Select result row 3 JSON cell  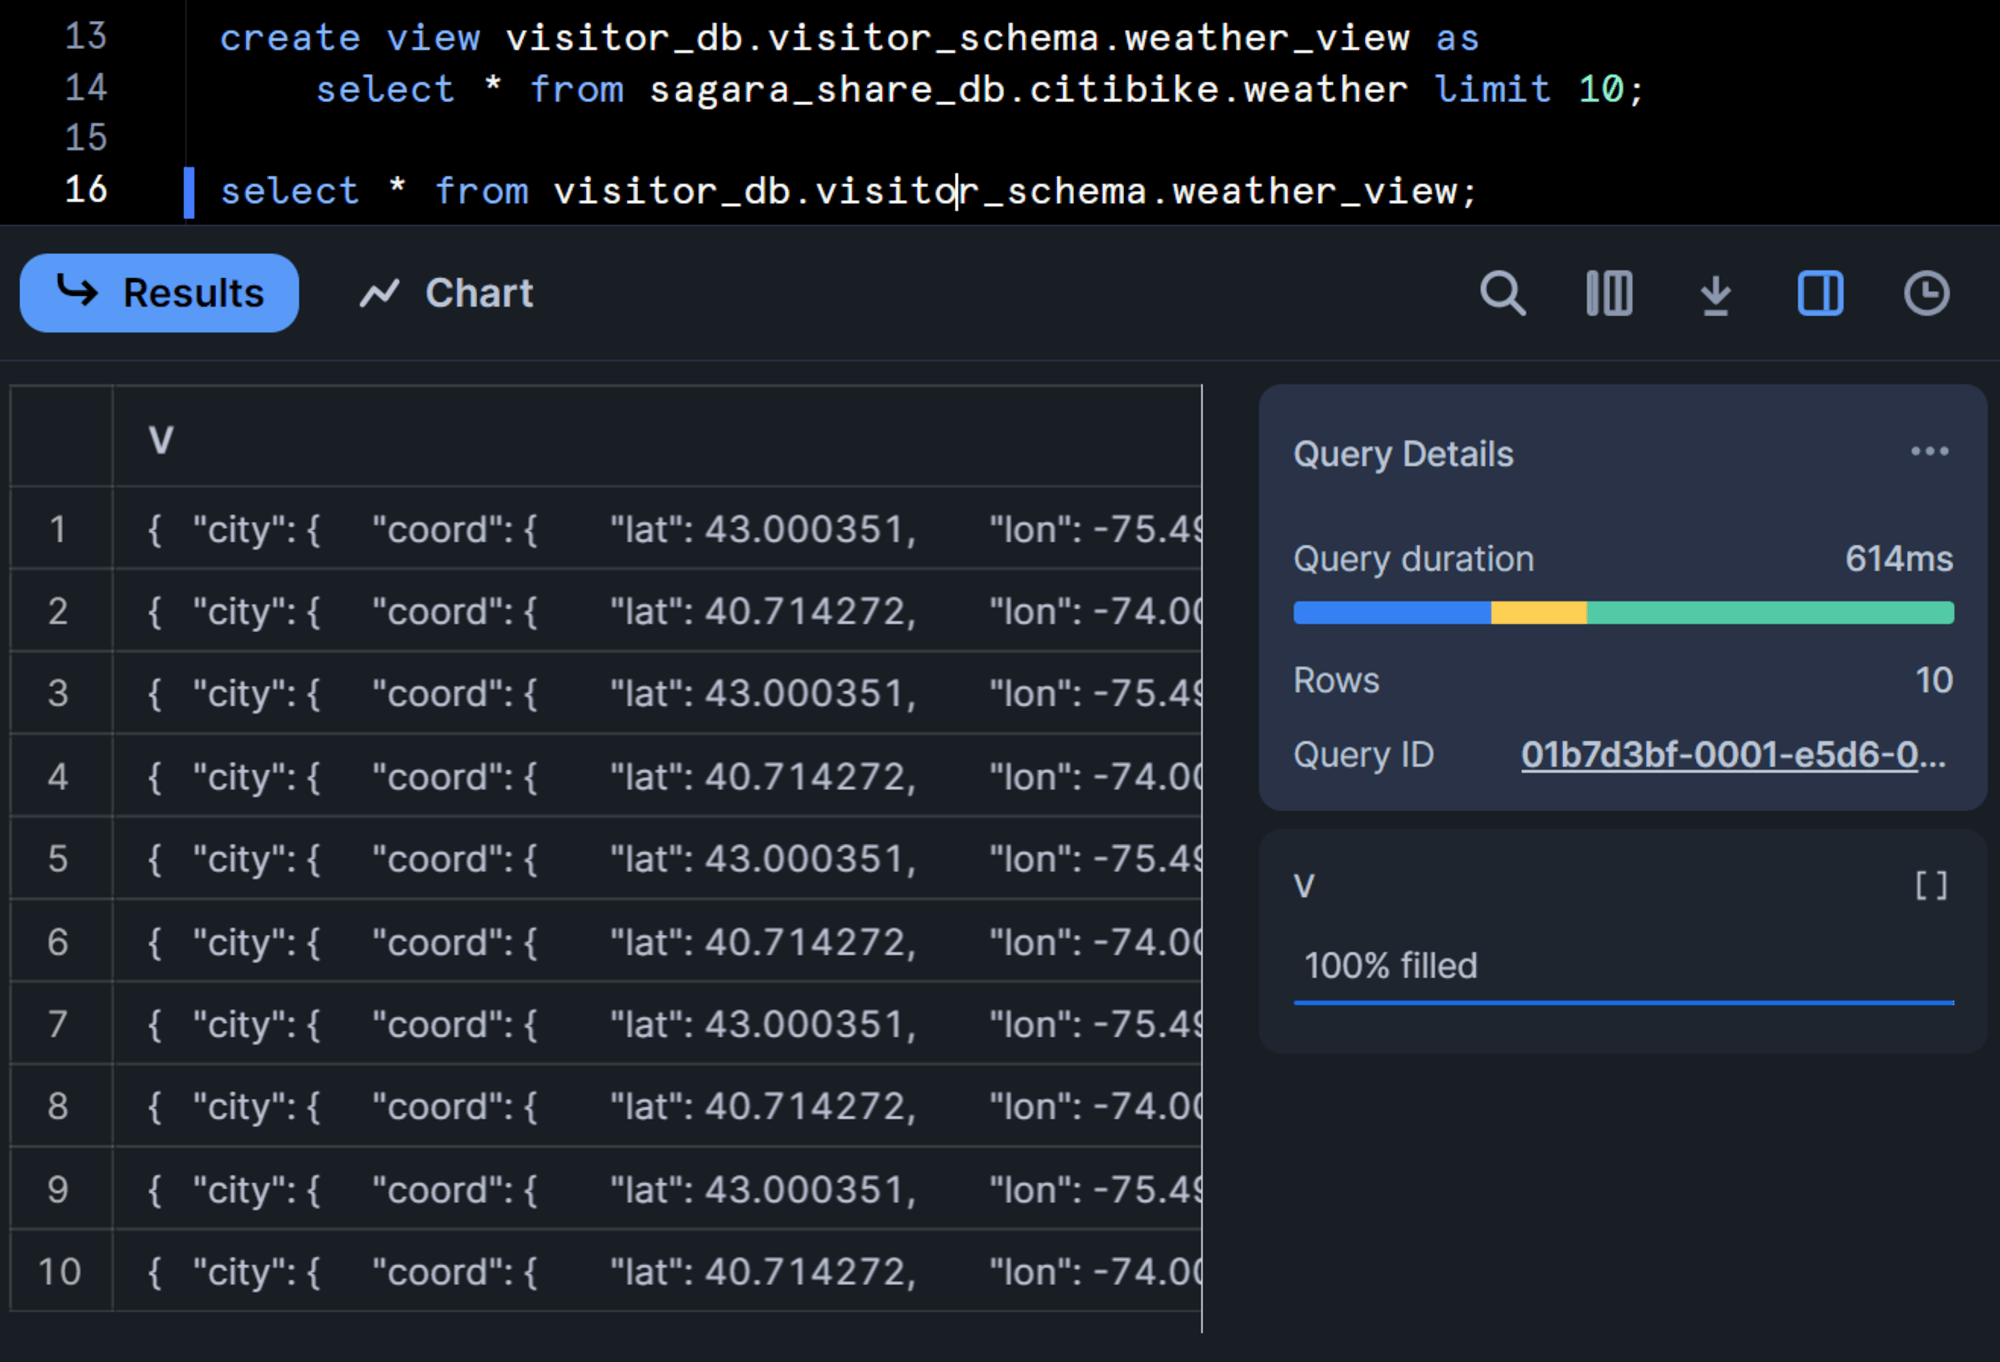click(x=657, y=693)
